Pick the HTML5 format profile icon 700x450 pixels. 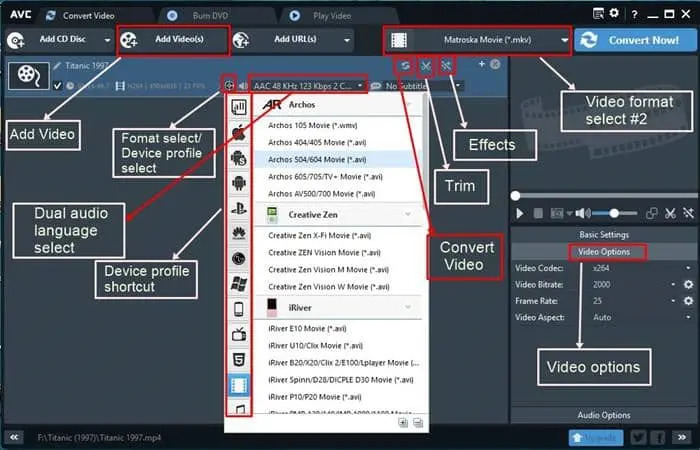tap(239, 358)
